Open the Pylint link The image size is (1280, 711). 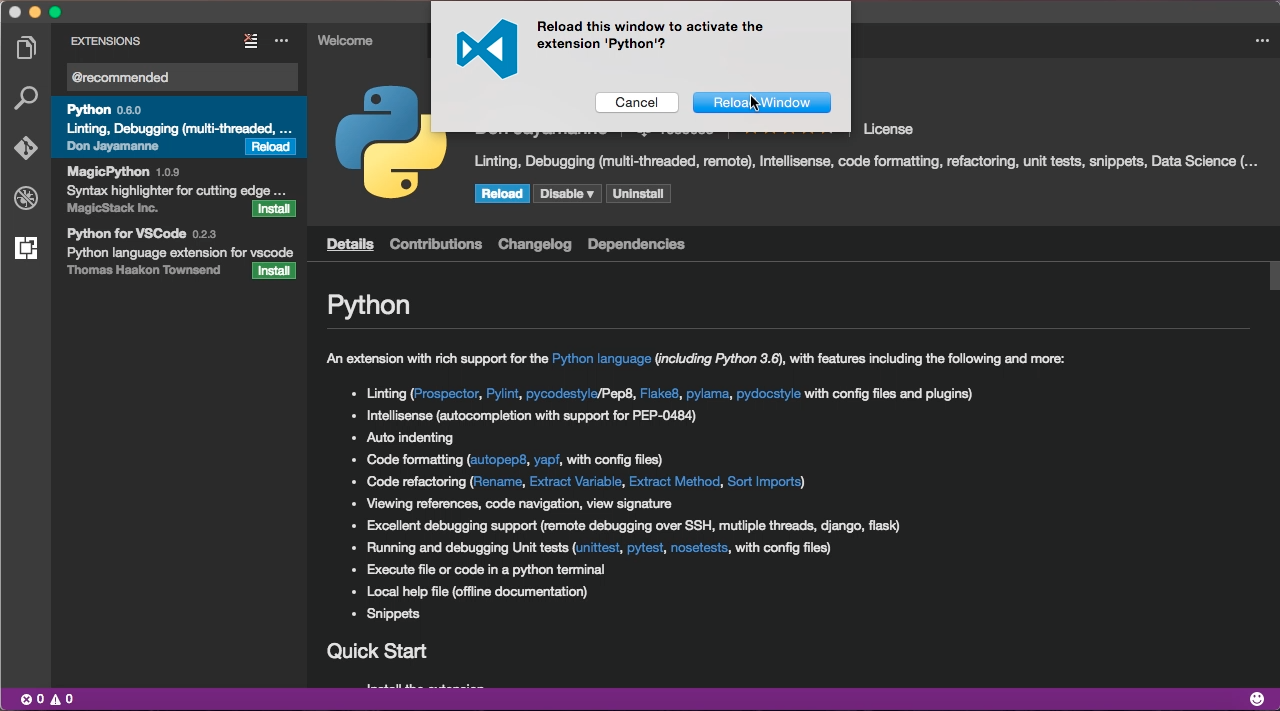(502, 394)
